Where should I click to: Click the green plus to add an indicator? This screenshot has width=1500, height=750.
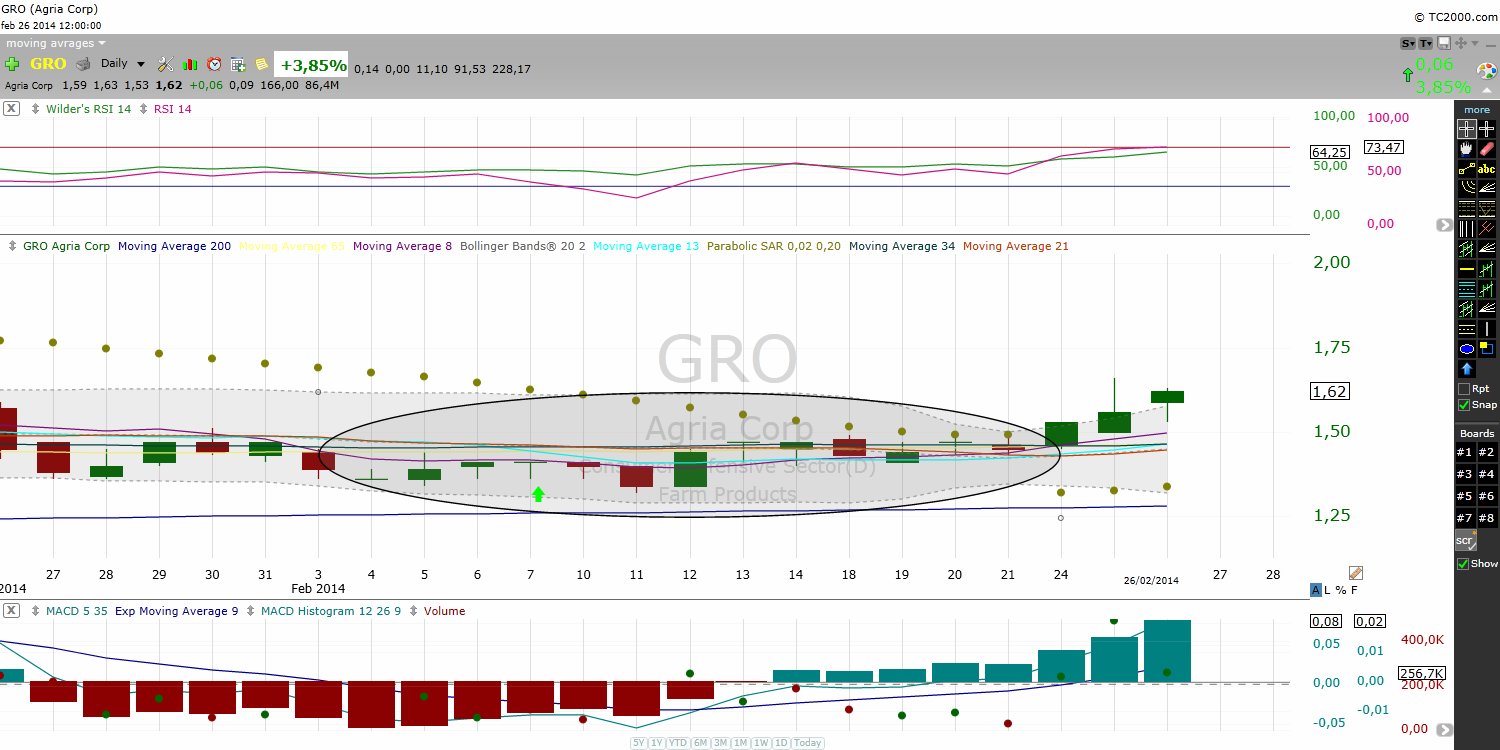(x=12, y=63)
